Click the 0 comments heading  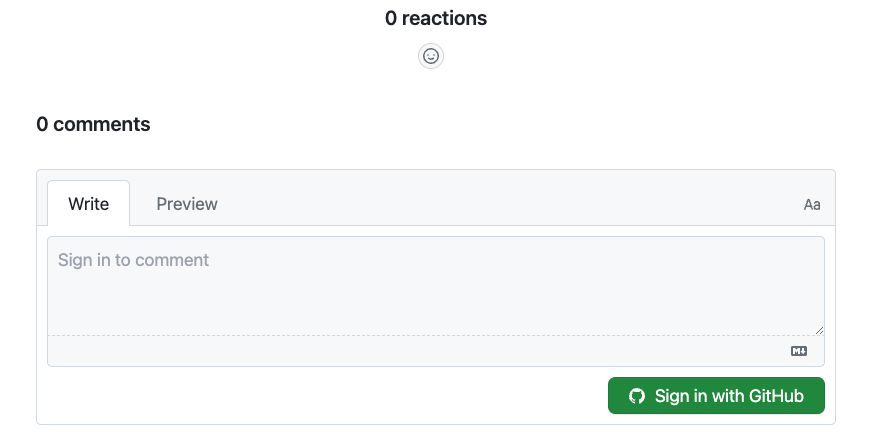tap(93, 124)
